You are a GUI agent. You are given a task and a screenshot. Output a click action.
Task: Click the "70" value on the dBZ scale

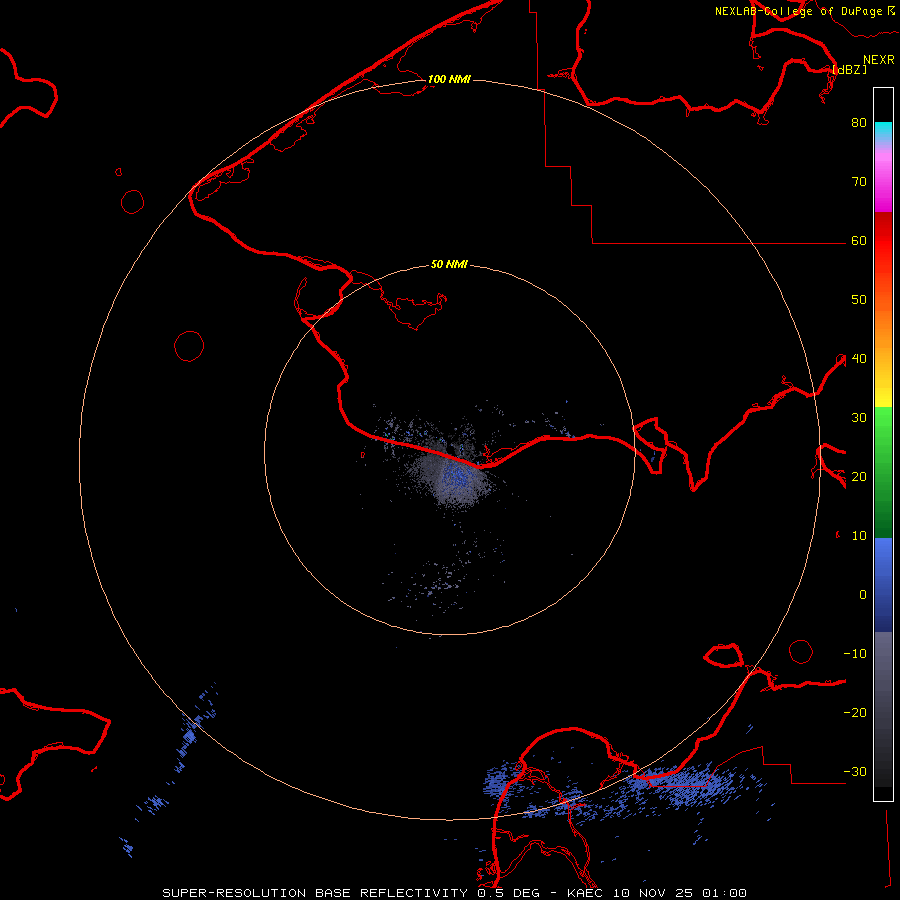tap(859, 182)
